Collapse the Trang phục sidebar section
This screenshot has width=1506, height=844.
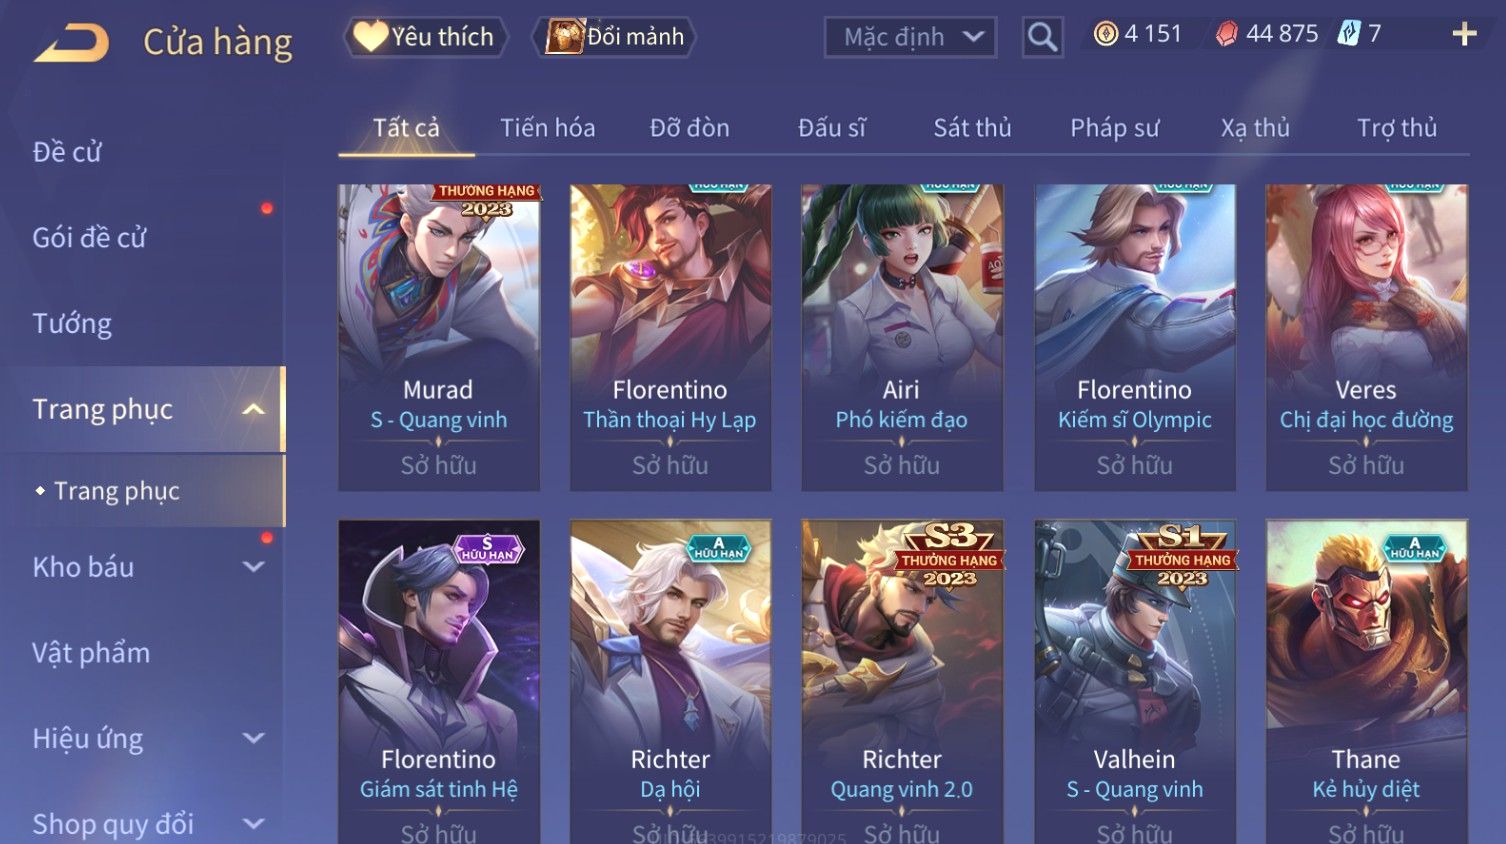pos(254,409)
